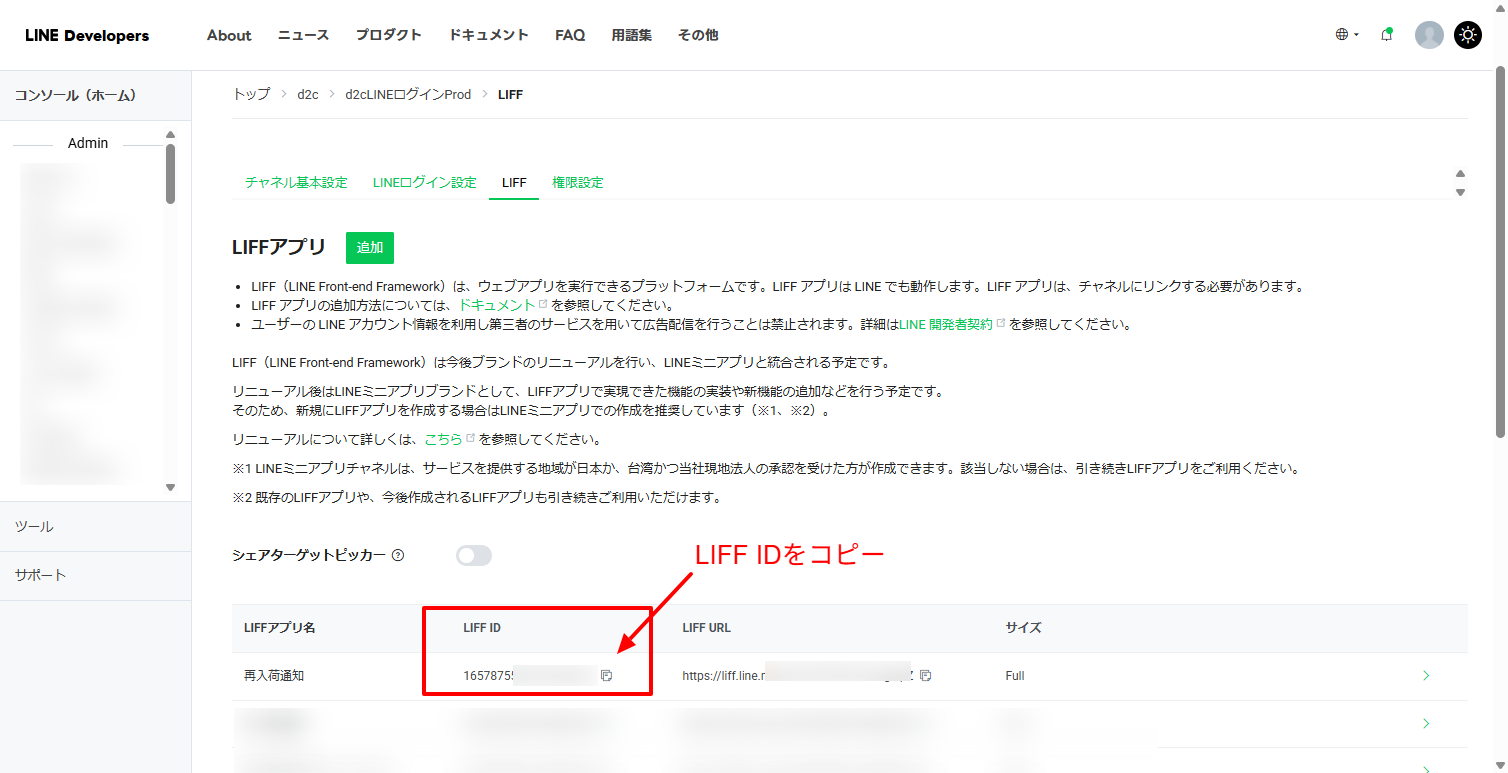
Task: Open the 再入荷通知 row chevron
Action: point(1426,676)
